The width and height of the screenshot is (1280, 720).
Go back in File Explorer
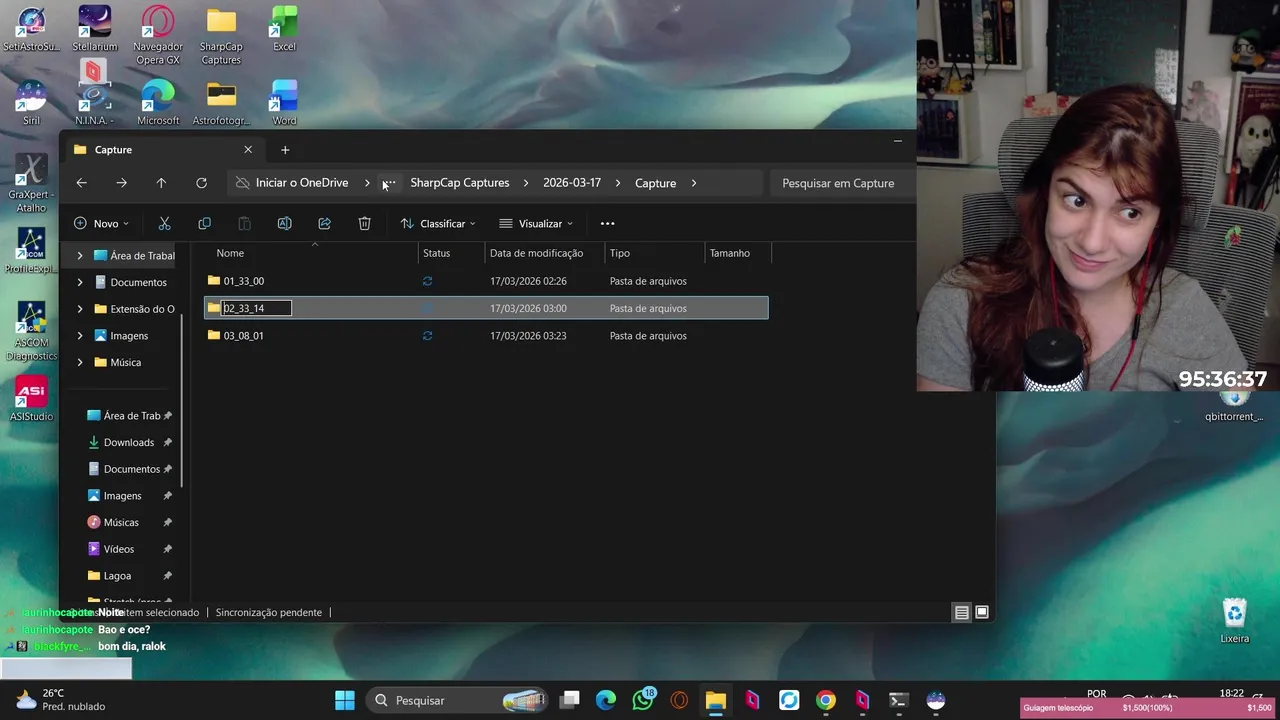click(x=82, y=183)
